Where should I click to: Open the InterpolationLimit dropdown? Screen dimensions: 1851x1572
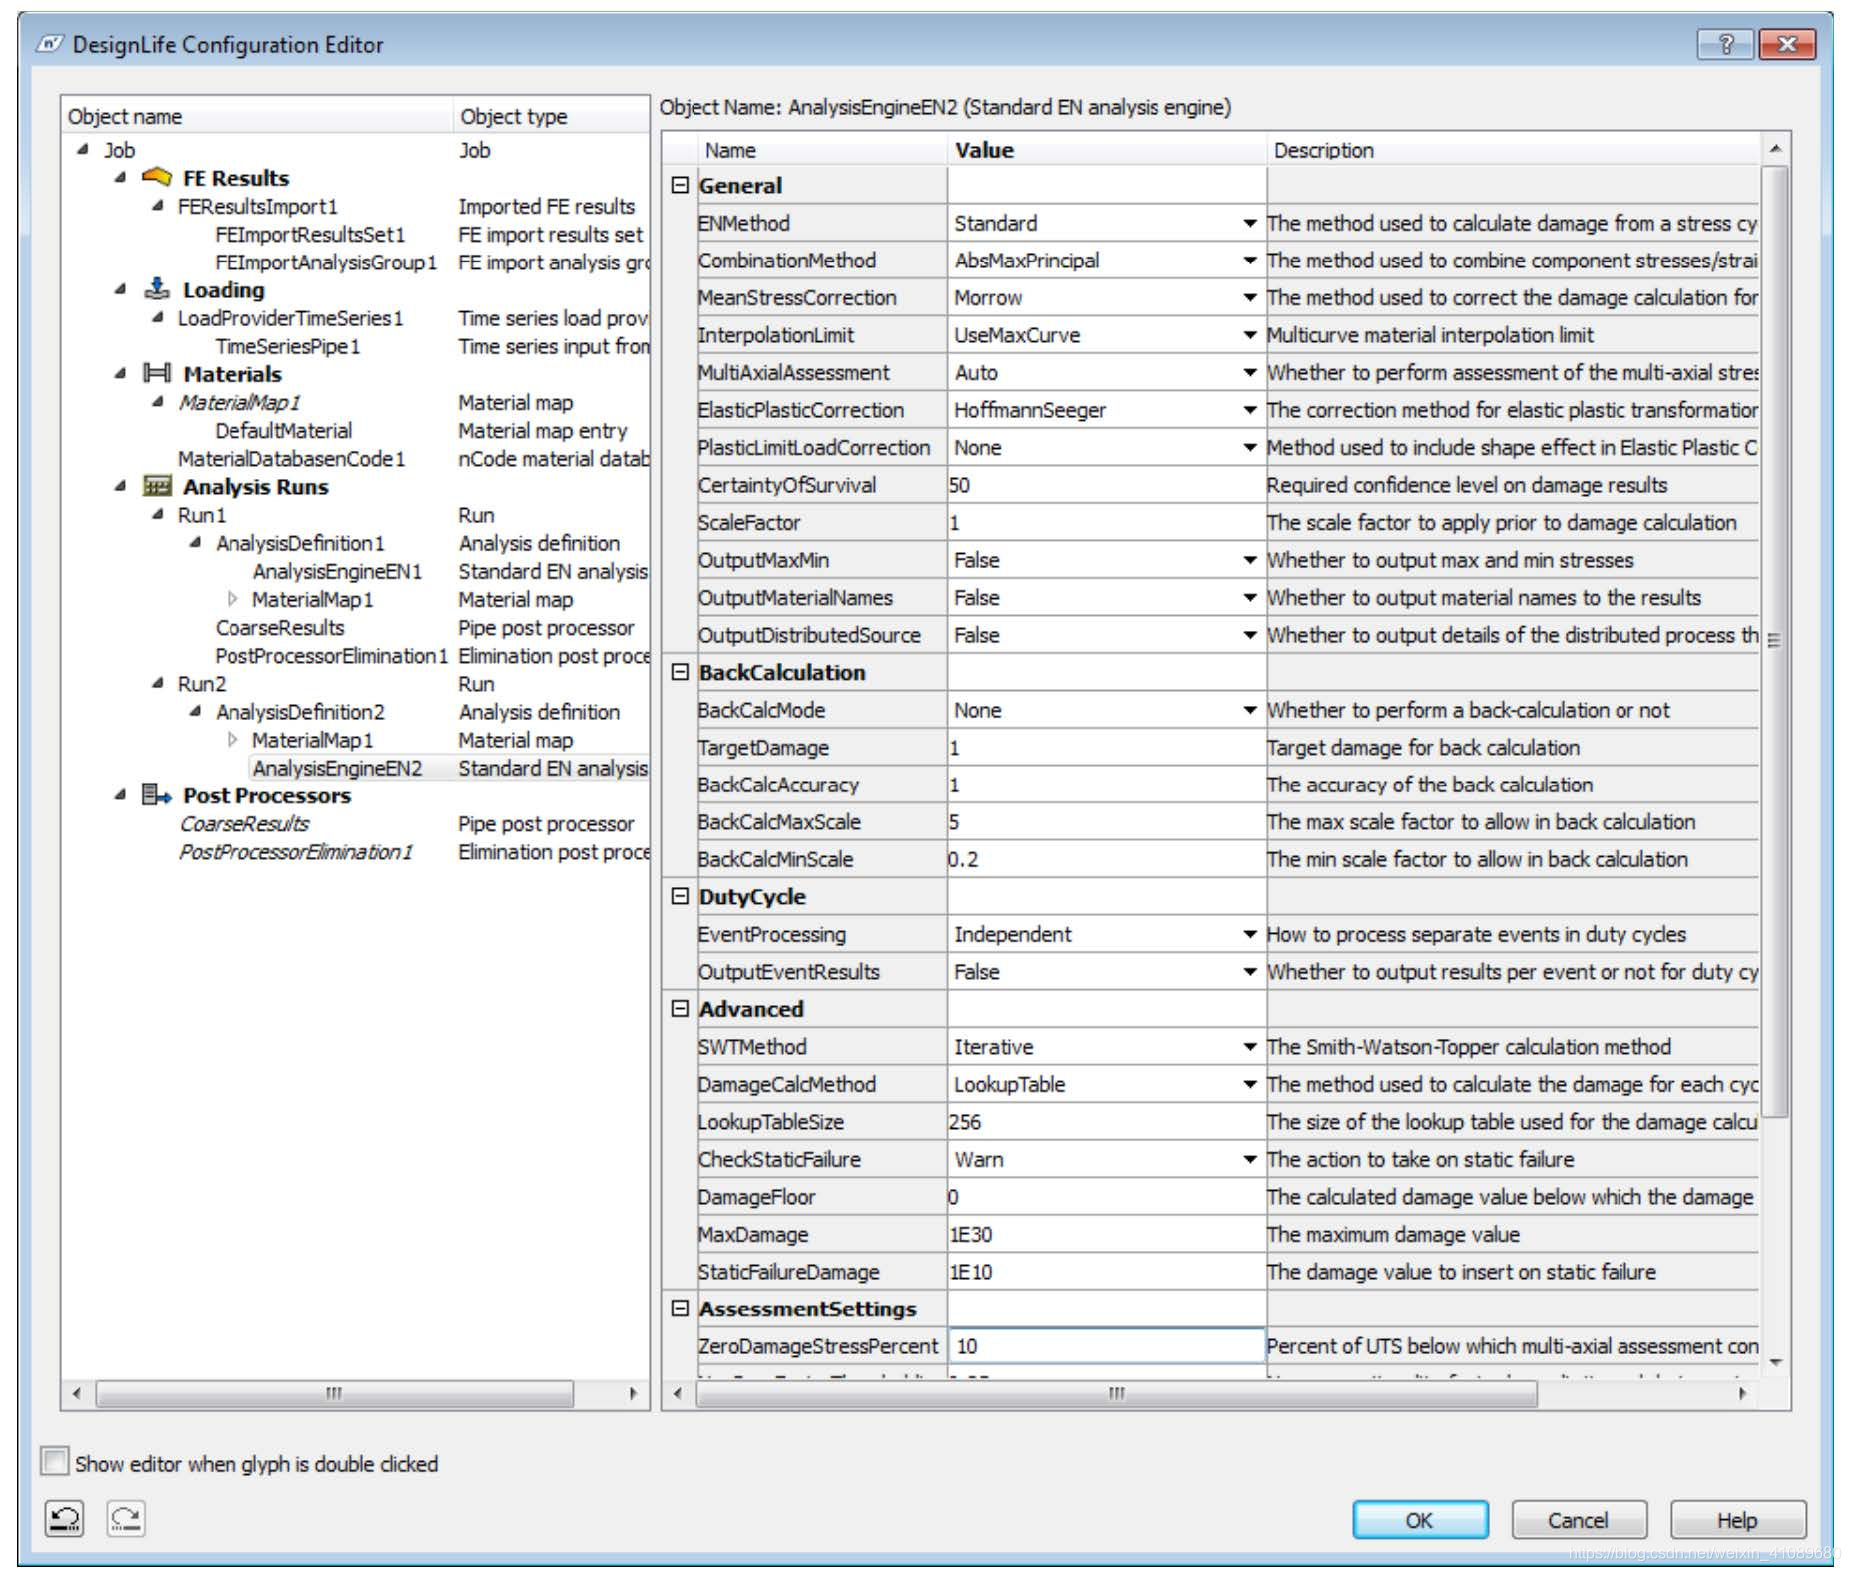1250,335
